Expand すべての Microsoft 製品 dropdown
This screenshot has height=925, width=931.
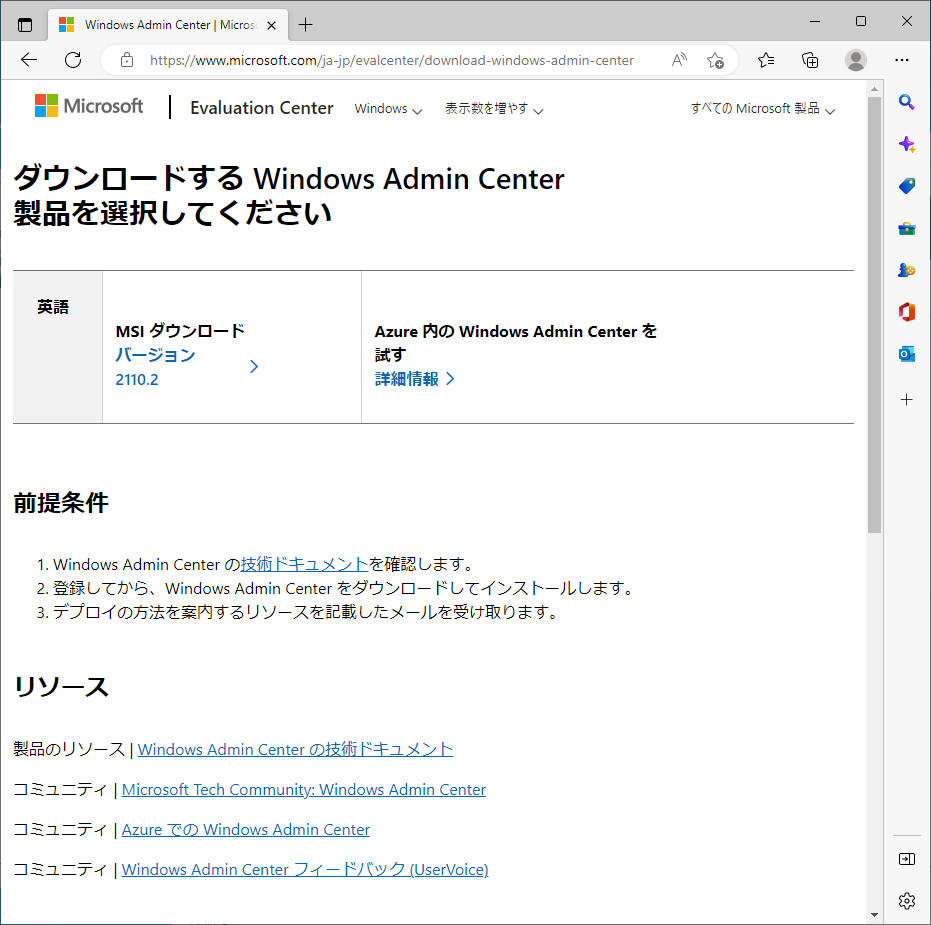pyautogui.click(x=763, y=109)
